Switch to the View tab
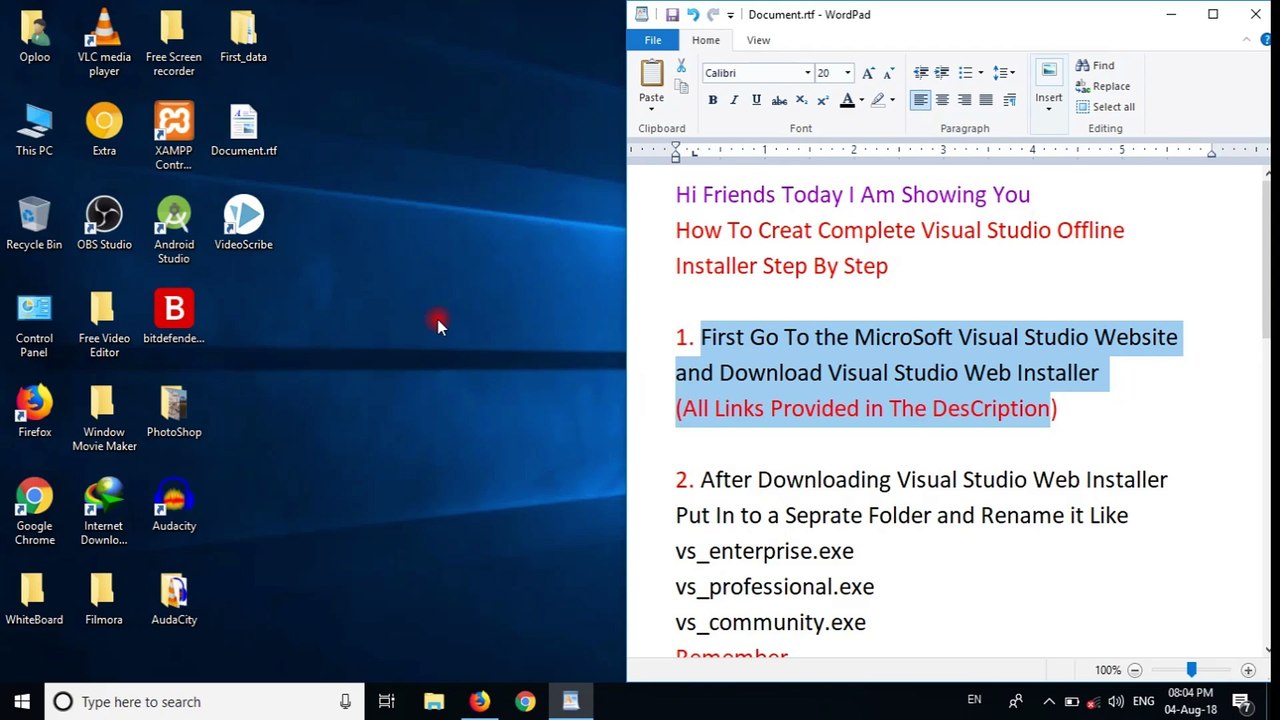Screen dimensions: 1280x720 pos(758,40)
